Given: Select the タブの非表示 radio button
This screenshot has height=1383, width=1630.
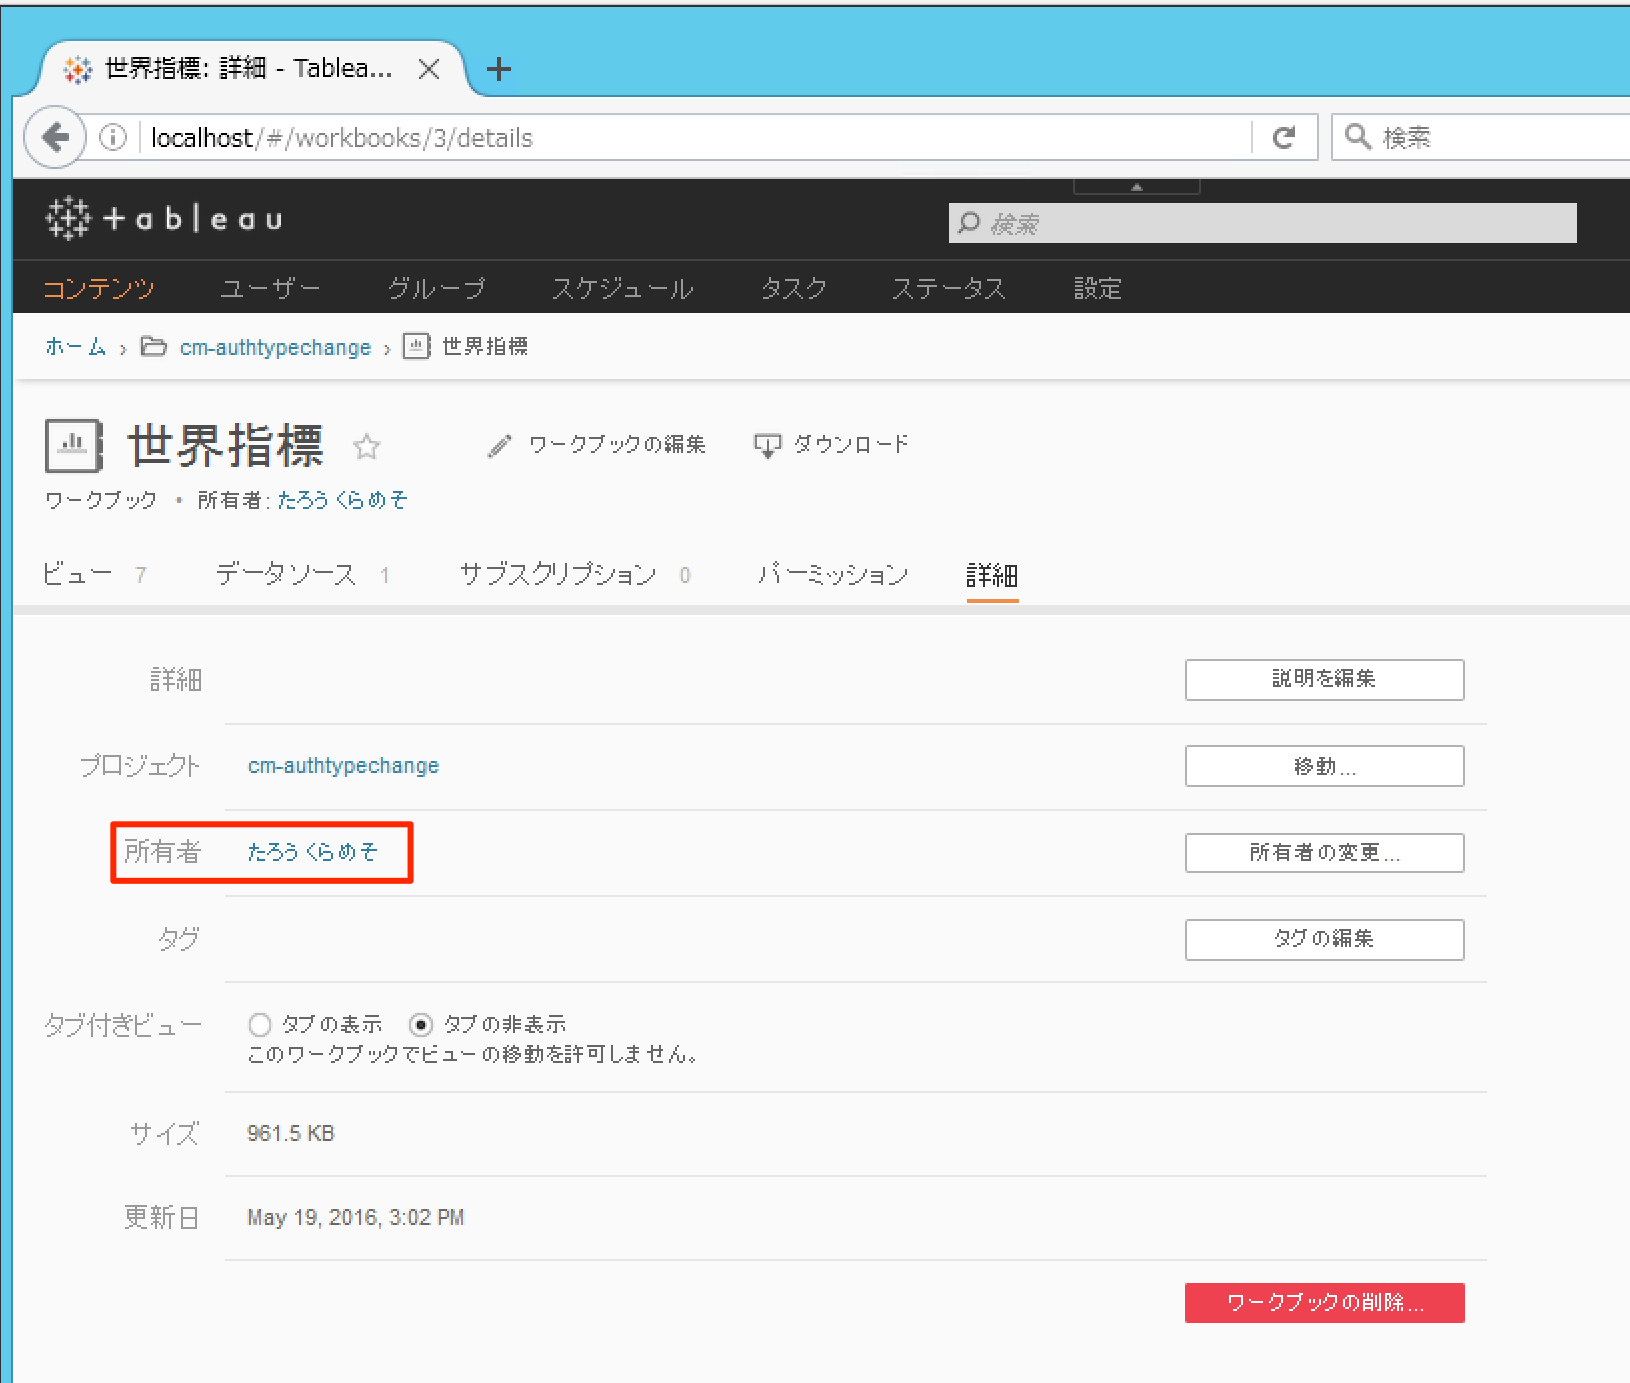Looking at the screenshot, I should [421, 1025].
